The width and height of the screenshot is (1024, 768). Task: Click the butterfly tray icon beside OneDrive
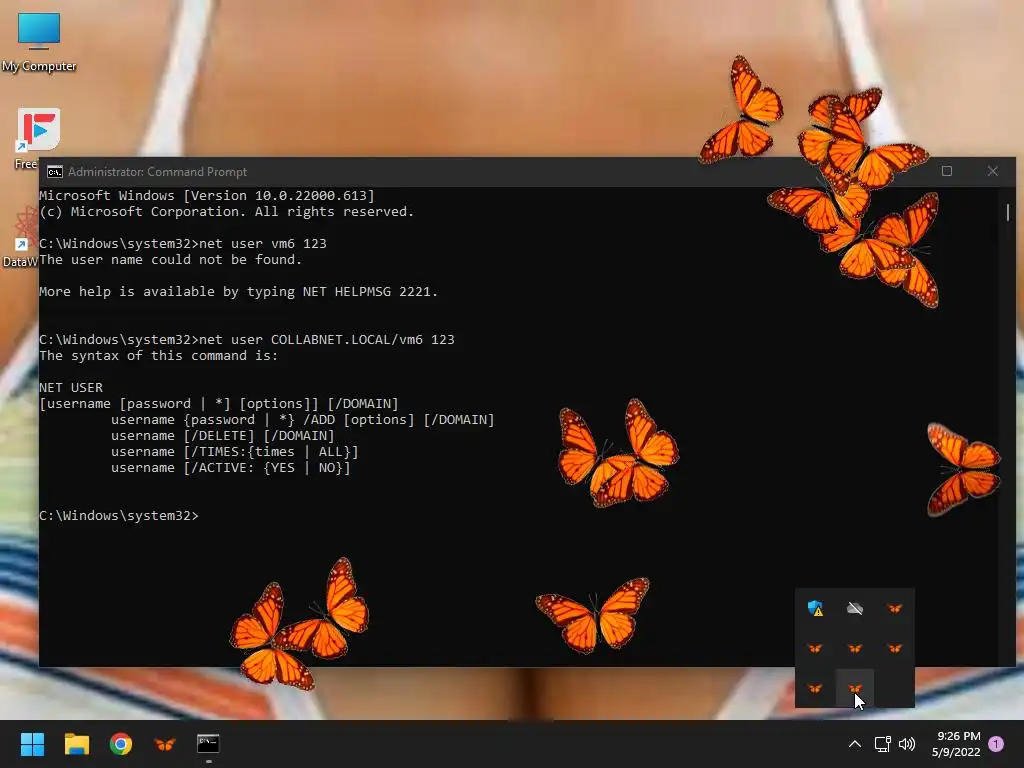coord(895,609)
